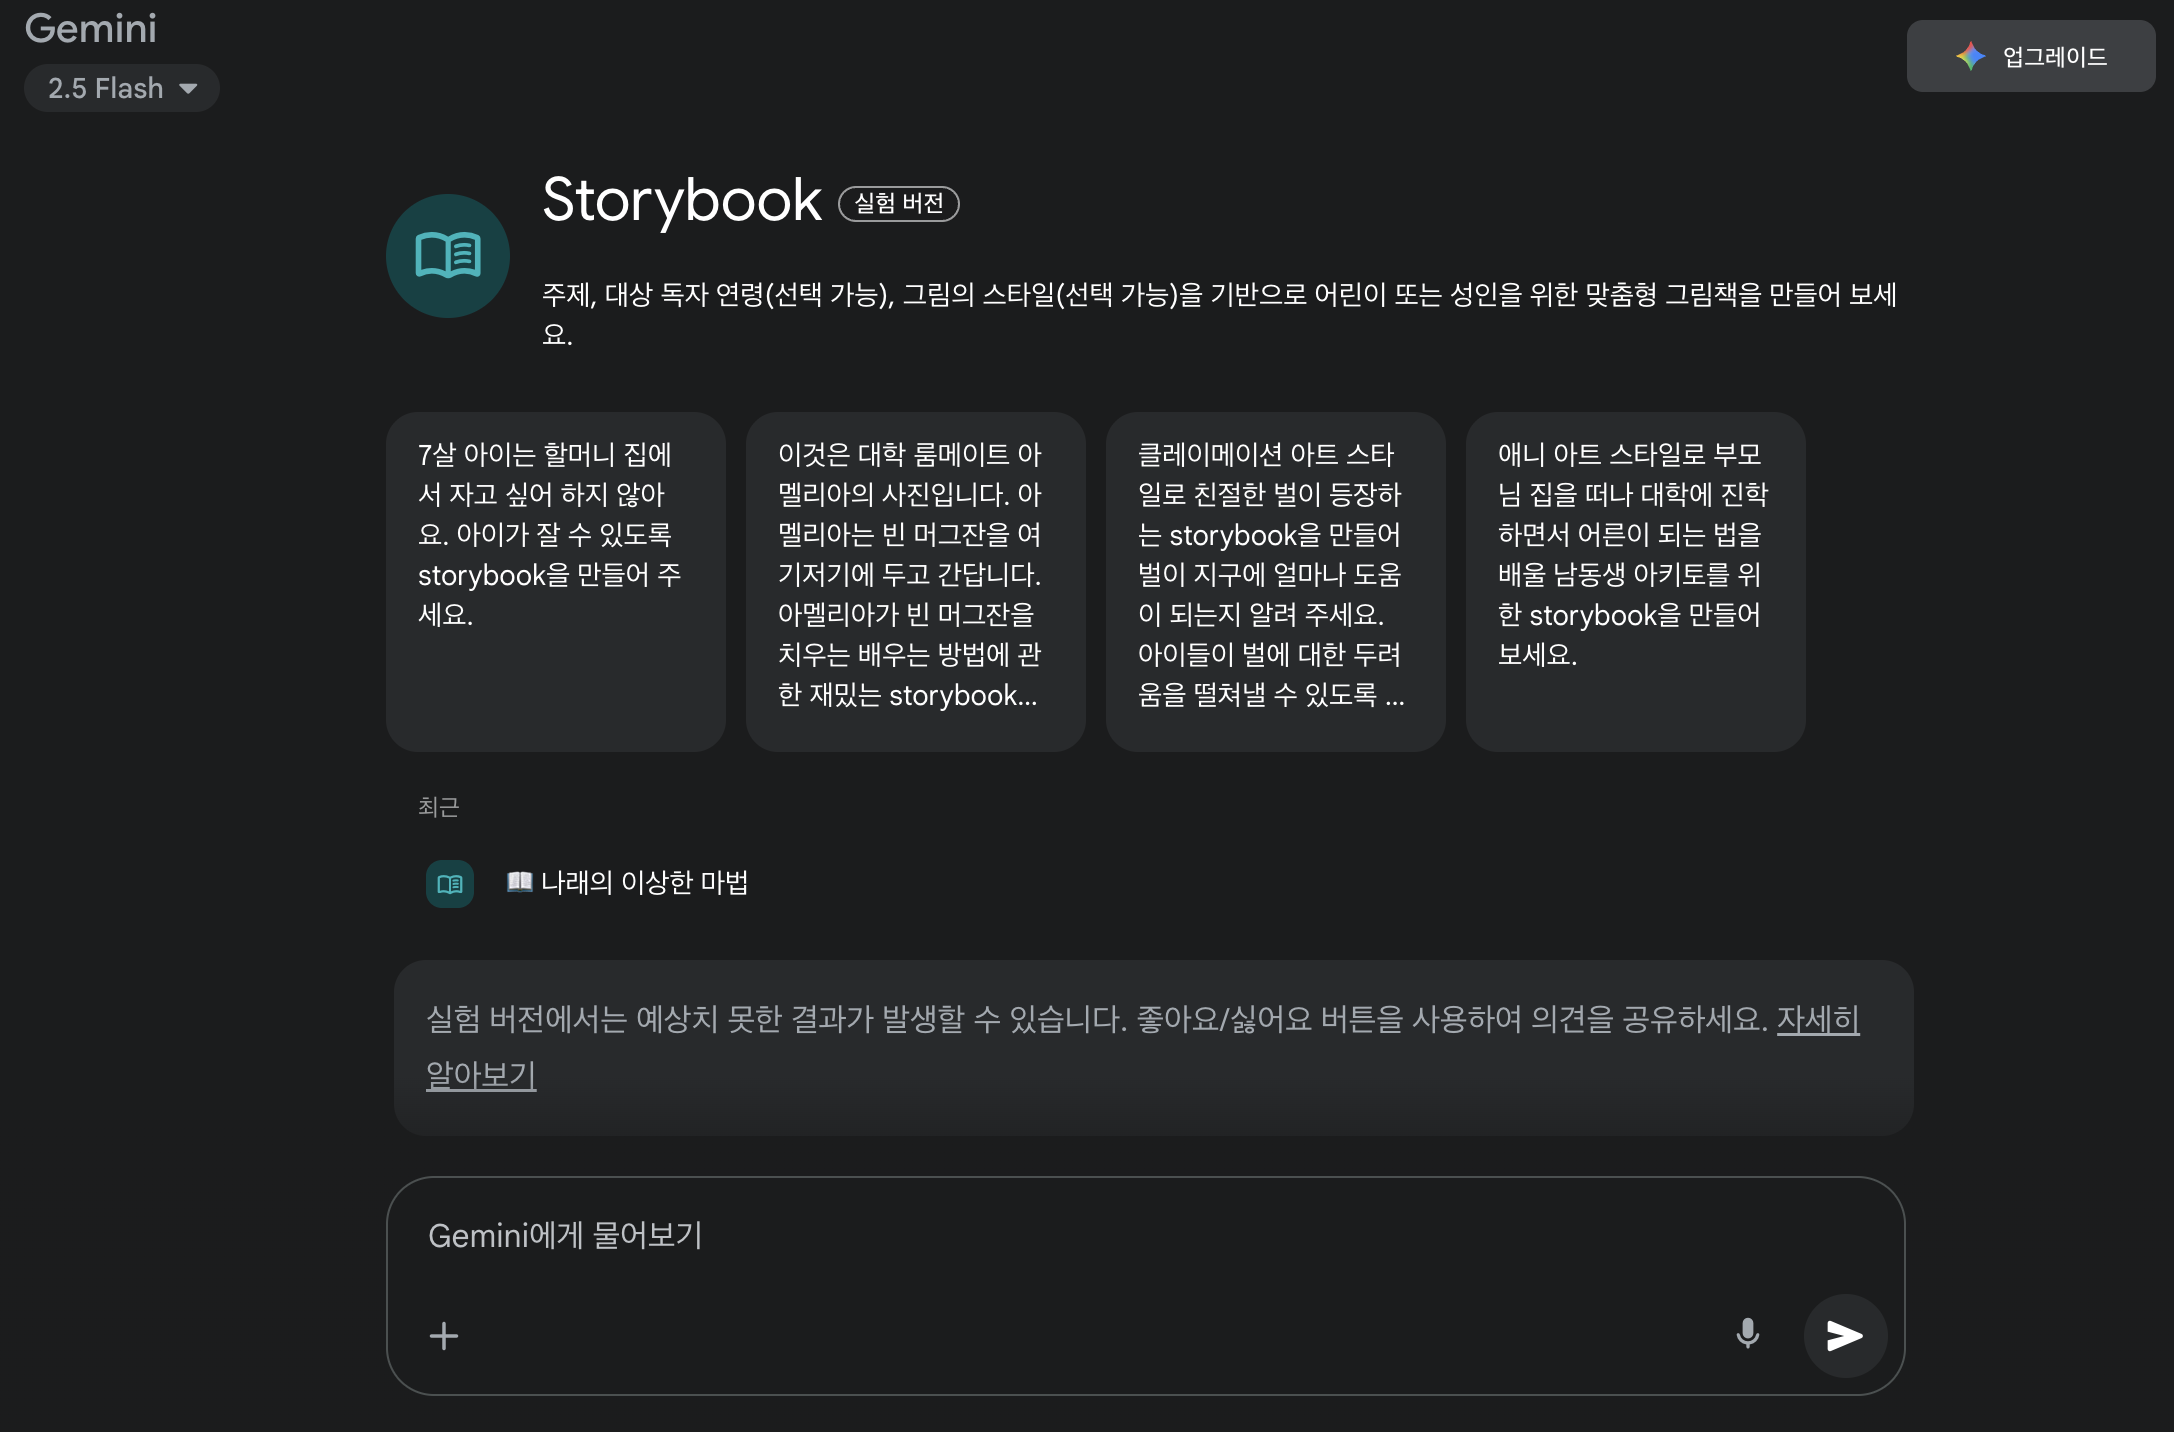Viewport: 2174px width, 1432px height.
Task: Activate the microphone voice input
Action: [x=1747, y=1334]
